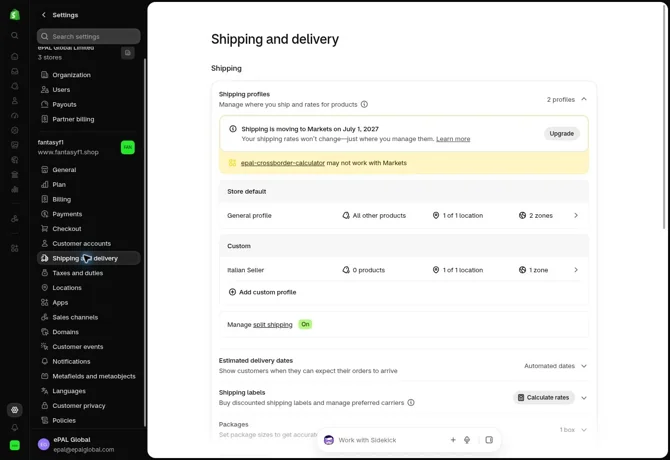
Task: Click '2 zones' in General profile row
Action: click(x=535, y=216)
